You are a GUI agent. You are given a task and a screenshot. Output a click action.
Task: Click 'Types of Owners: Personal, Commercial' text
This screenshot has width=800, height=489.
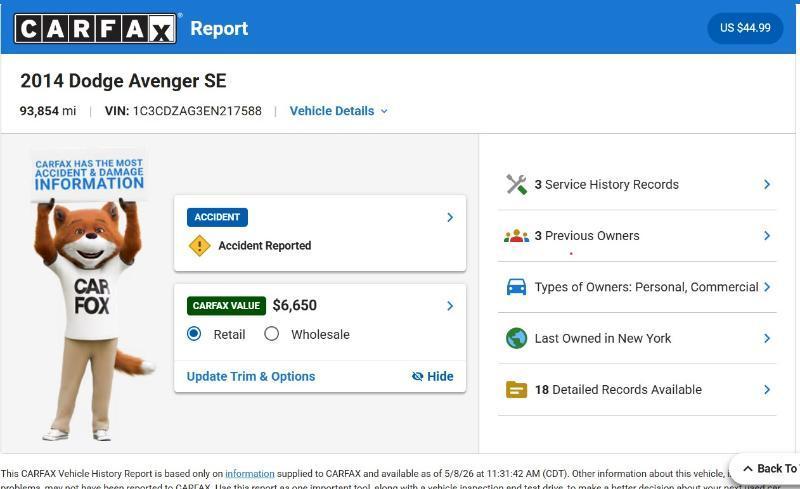coord(646,287)
